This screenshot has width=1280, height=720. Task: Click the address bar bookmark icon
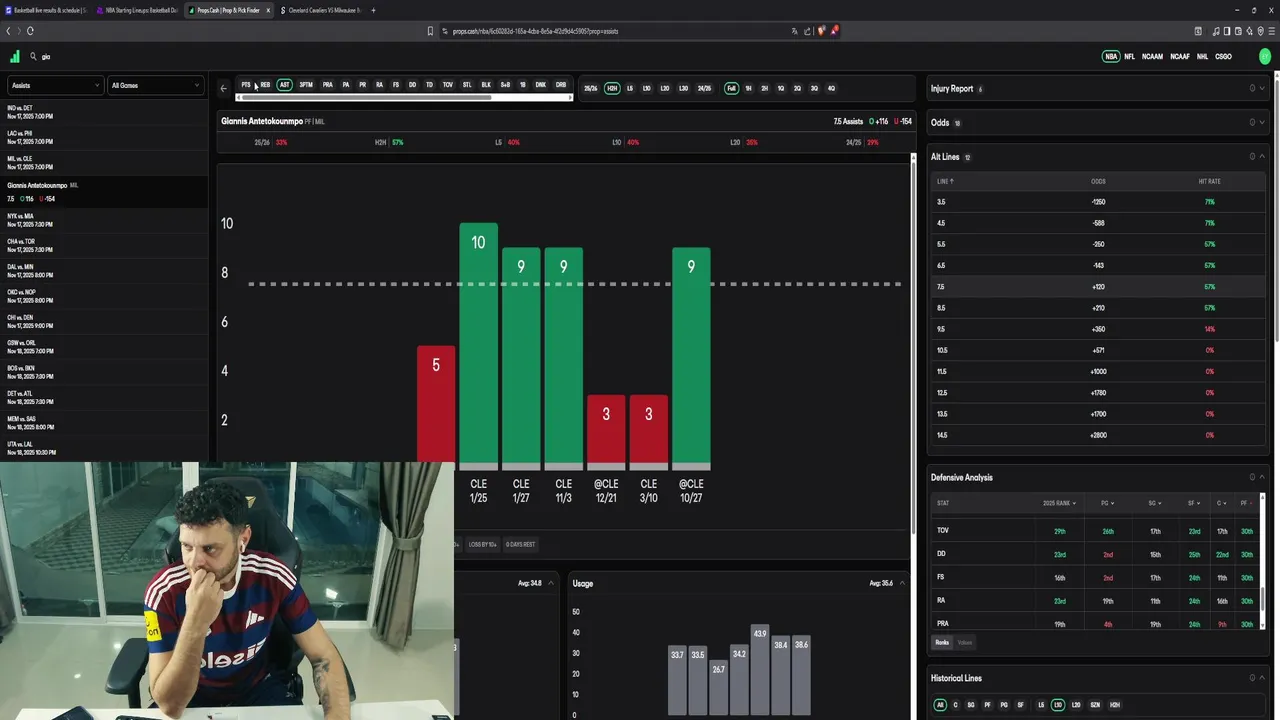pyautogui.click(x=431, y=31)
